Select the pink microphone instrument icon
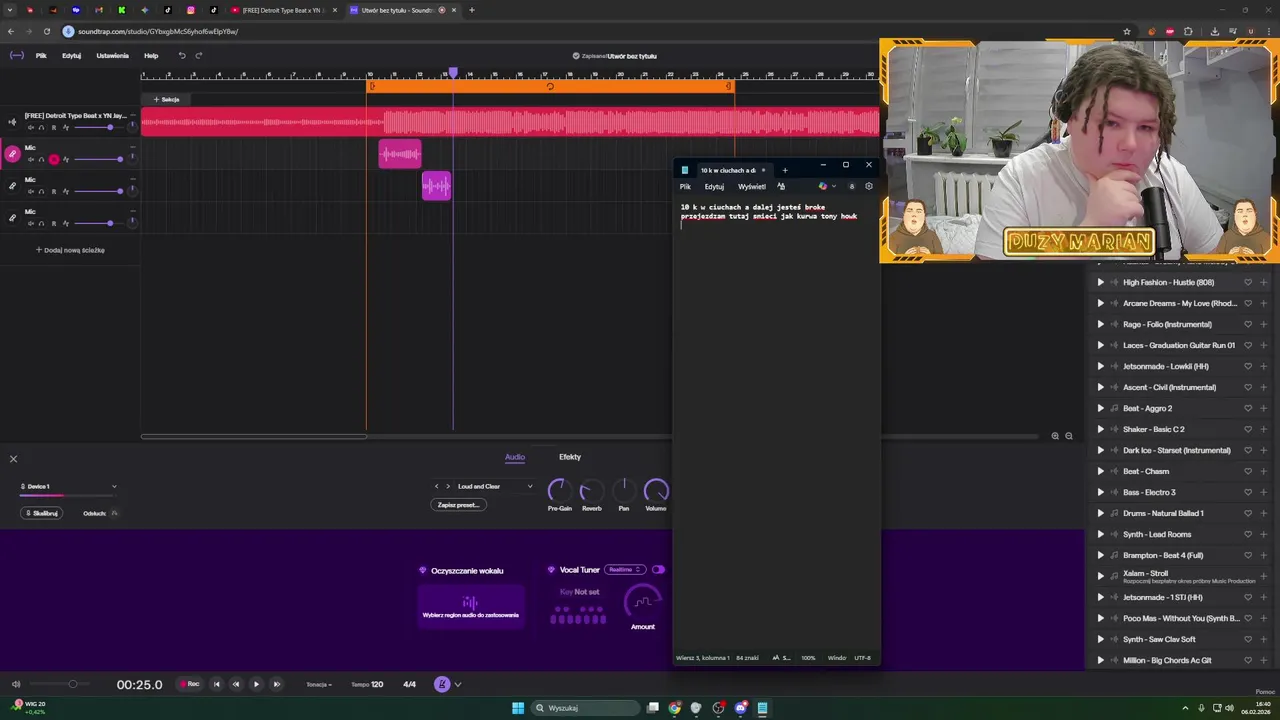Screen dimensions: 1280x720 coord(12,154)
